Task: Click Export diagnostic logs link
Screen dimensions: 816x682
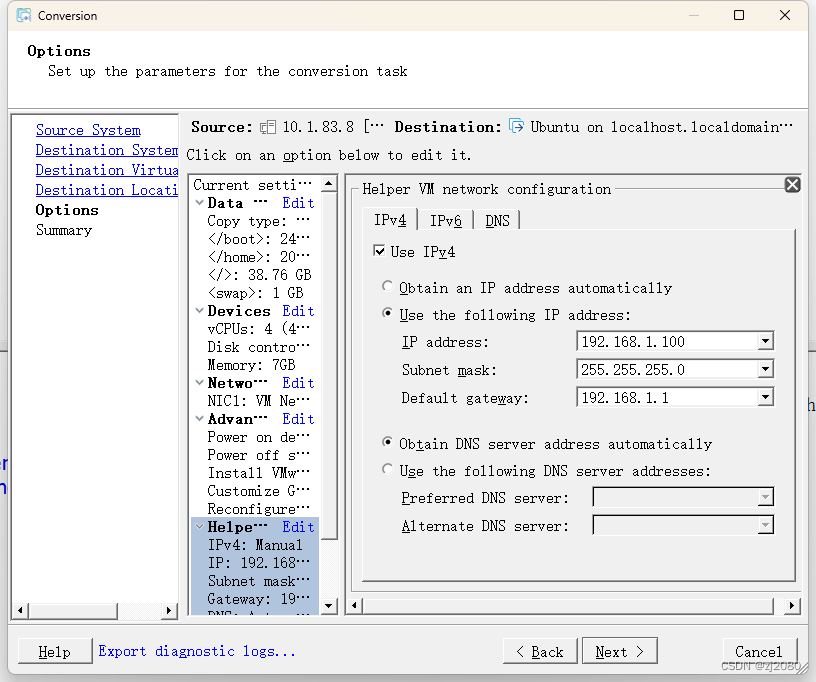Action: click(x=197, y=651)
